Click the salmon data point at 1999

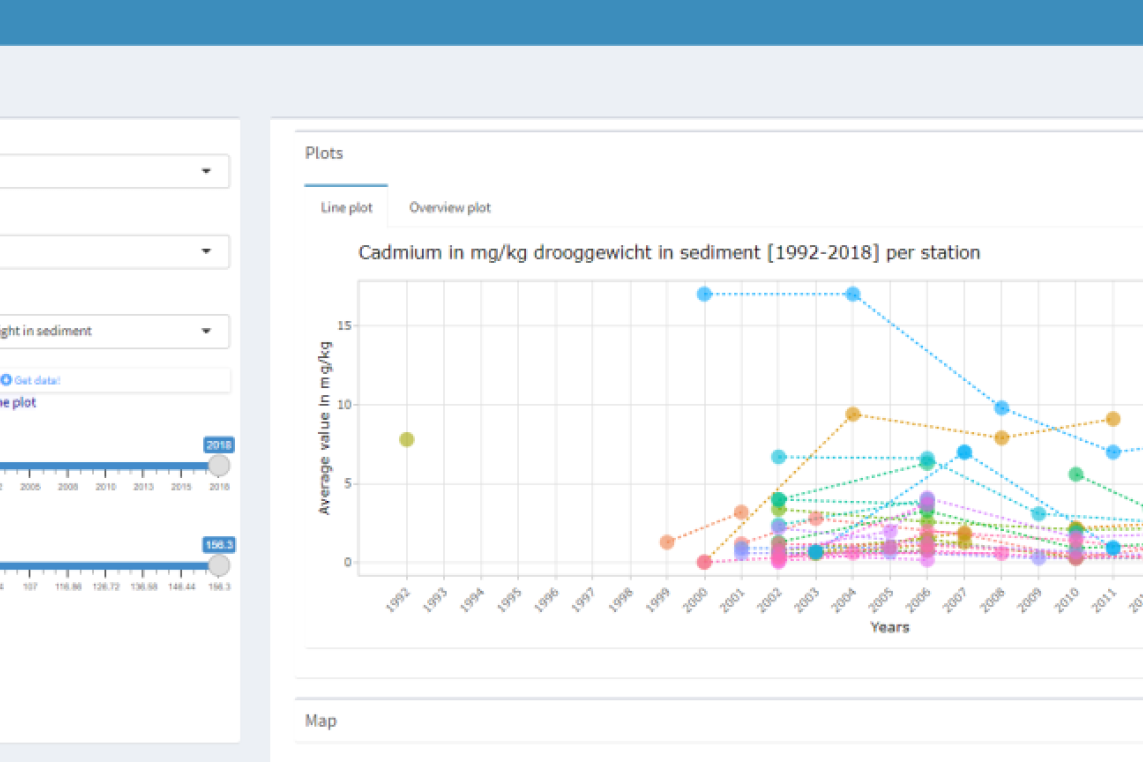667,542
